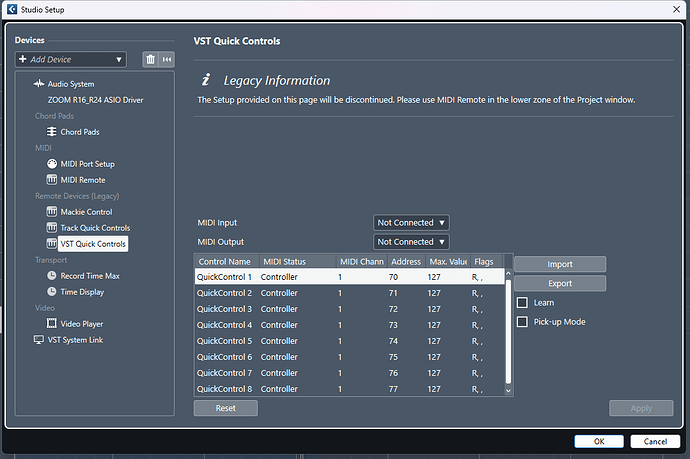Click the Video Player film icon

point(52,323)
